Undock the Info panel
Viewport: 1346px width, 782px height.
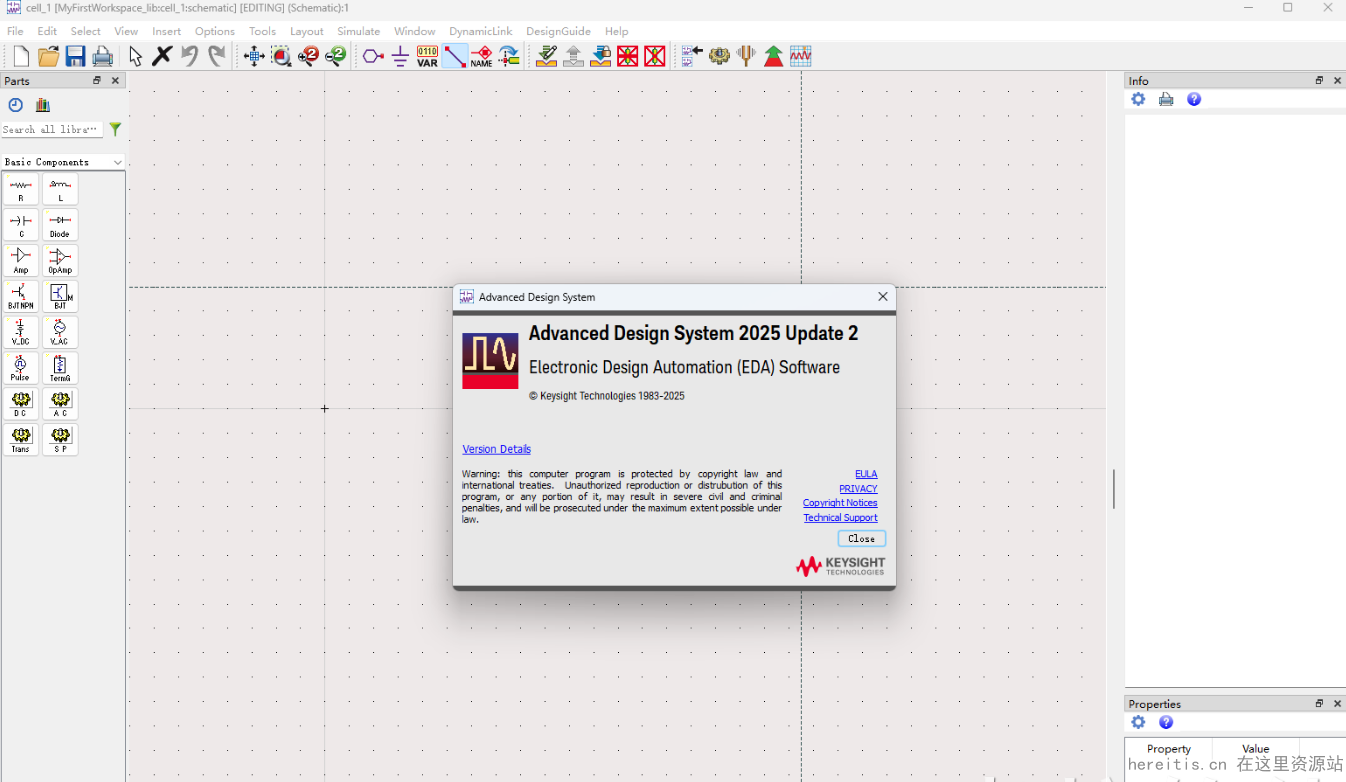pos(1319,81)
